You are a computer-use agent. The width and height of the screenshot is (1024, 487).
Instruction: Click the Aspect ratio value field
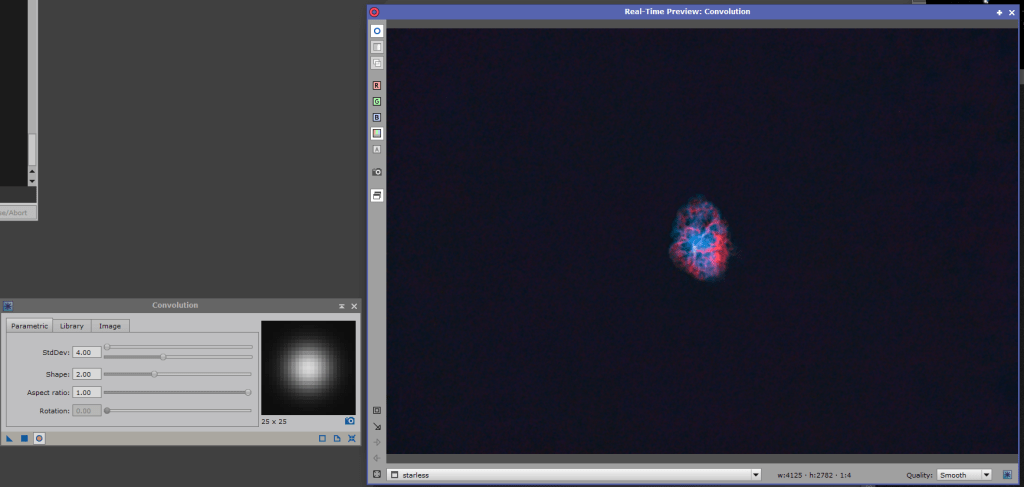86,392
